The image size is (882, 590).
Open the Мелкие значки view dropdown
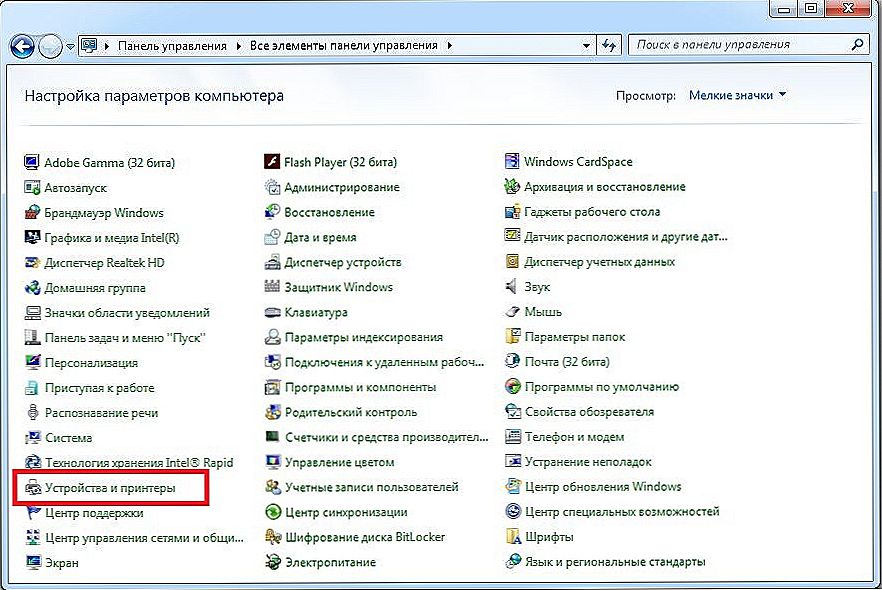pyautogui.click(x=737, y=96)
